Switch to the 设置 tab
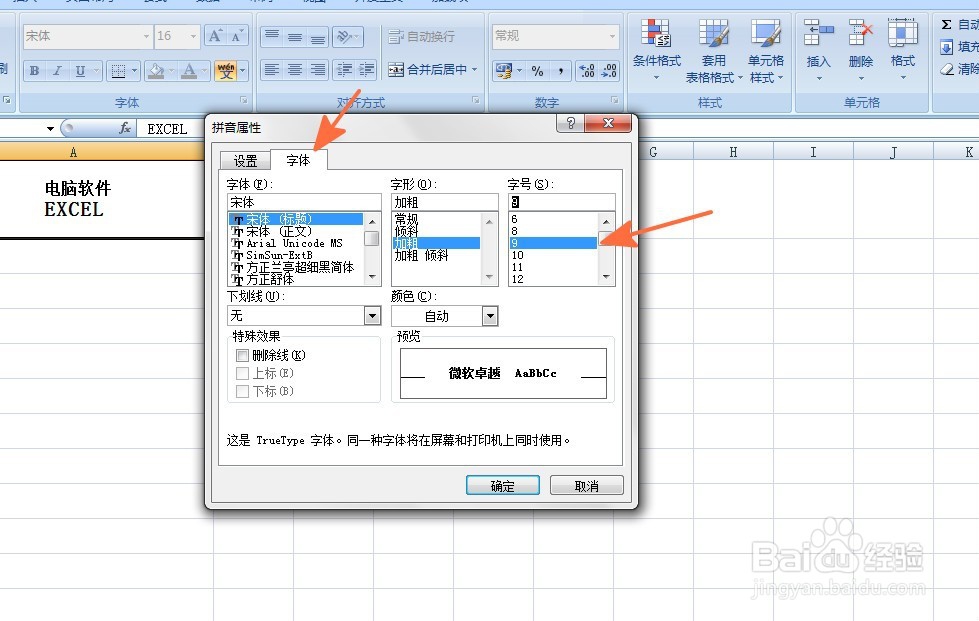This screenshot has height=621, width=979. click(x=245, y=161)
